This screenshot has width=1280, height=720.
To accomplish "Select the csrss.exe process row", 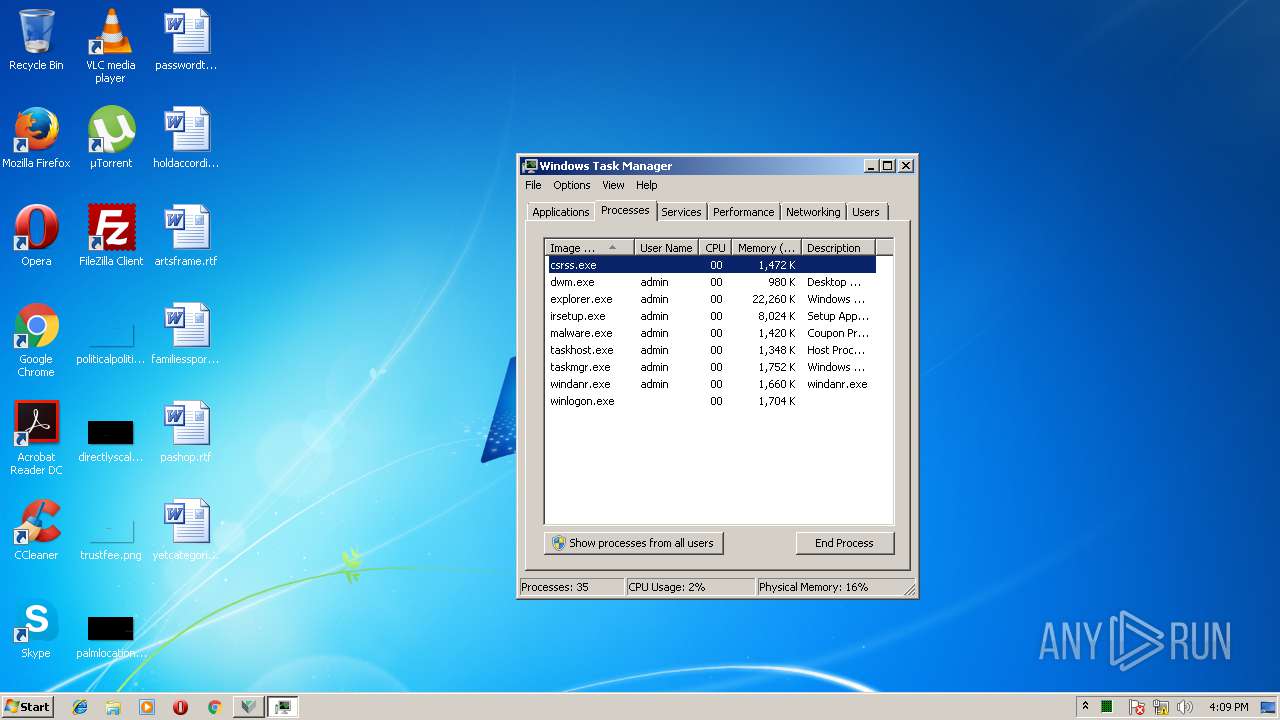I will coord(711,265).
